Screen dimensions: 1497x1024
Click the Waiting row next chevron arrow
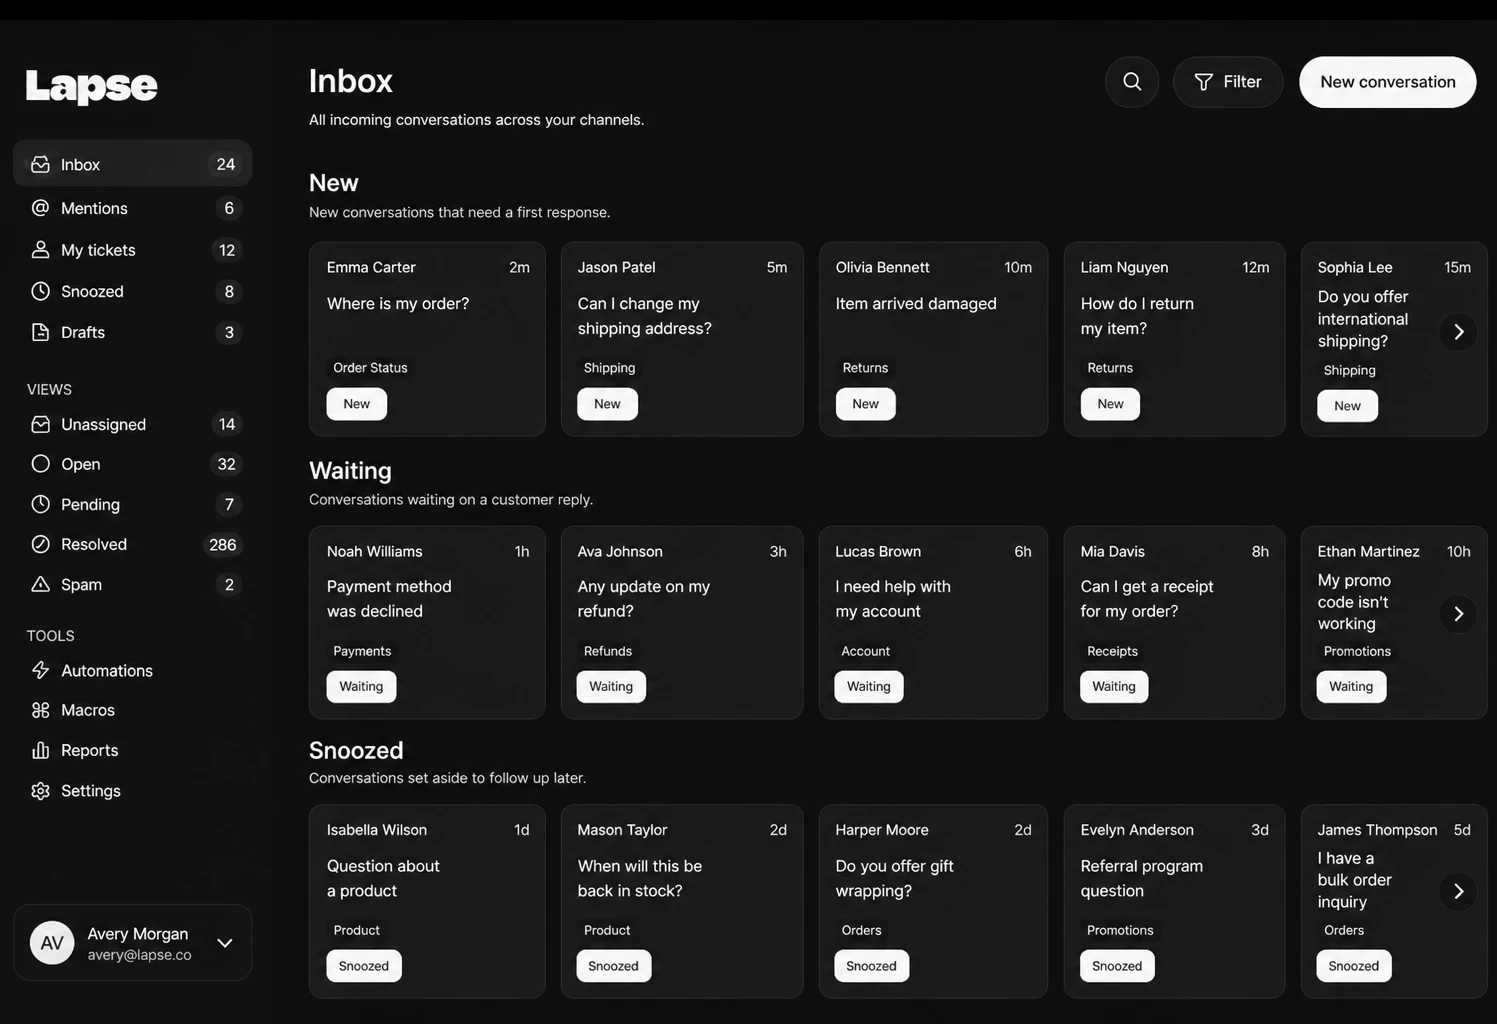1458,614
